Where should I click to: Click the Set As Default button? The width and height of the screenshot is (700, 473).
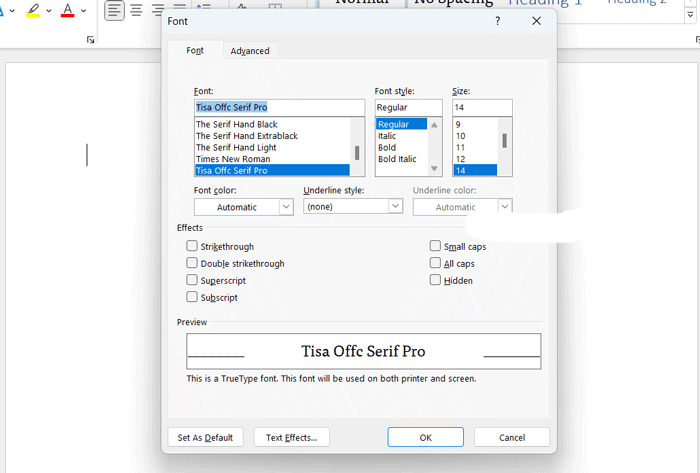(205, 437)
